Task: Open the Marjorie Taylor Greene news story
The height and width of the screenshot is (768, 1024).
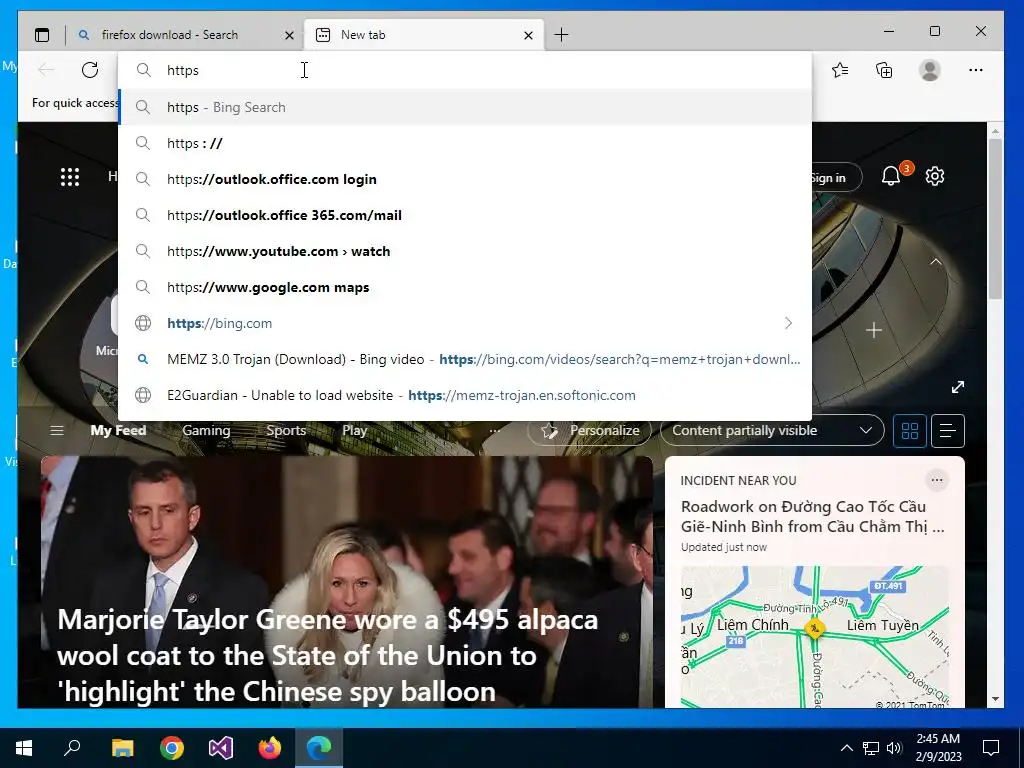Action: pyautogui.click(x=346, y=582)
